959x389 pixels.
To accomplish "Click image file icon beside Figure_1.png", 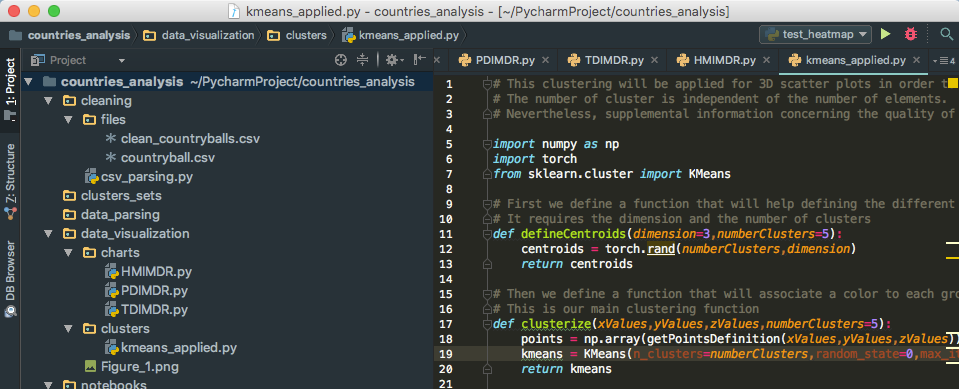I will click(x=90, y=367).
